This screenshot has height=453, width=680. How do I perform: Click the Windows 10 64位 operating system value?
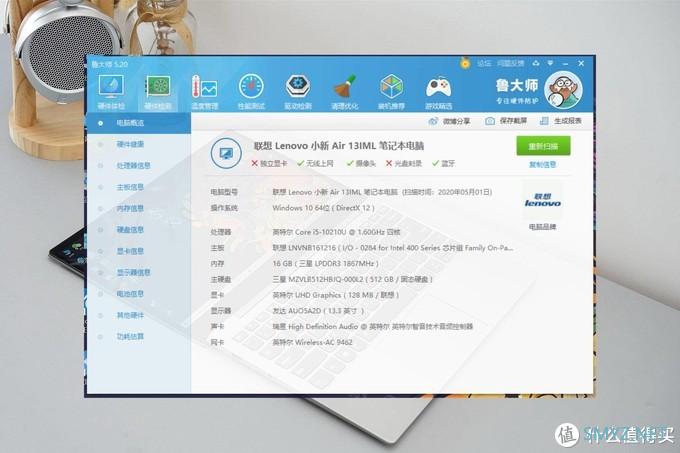pos(324,208)
